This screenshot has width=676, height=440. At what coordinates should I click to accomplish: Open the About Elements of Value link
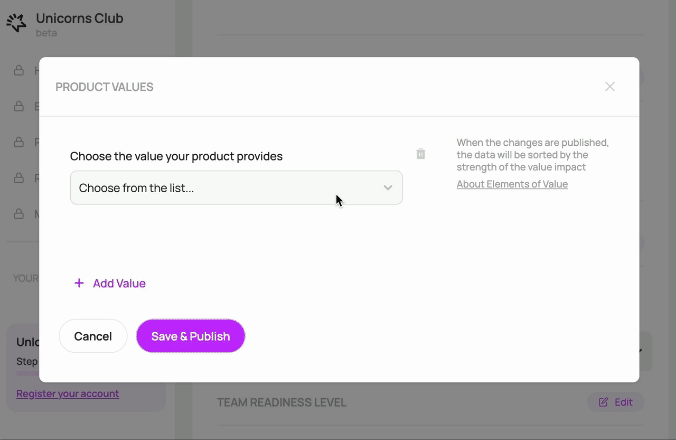(x=512, y=184)
